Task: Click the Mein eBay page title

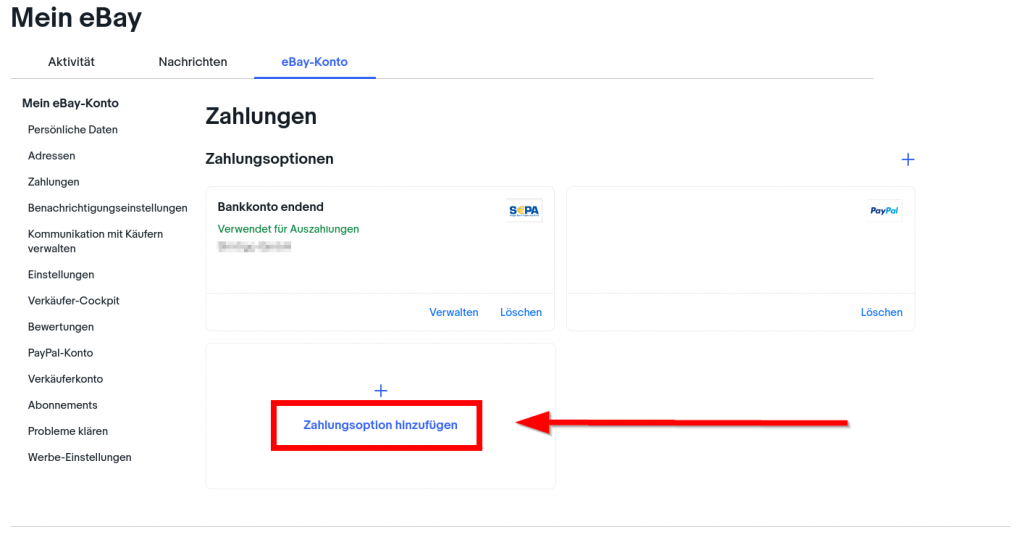Action: (x=76, y=18)
